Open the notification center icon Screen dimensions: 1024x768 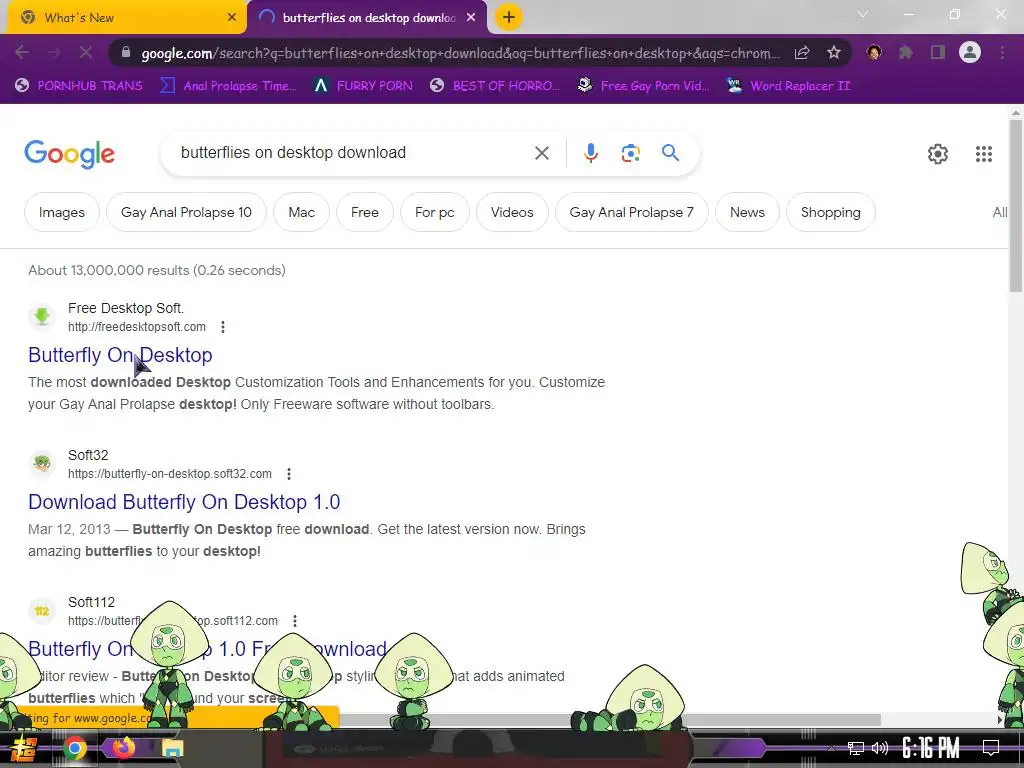pos(991,748)
